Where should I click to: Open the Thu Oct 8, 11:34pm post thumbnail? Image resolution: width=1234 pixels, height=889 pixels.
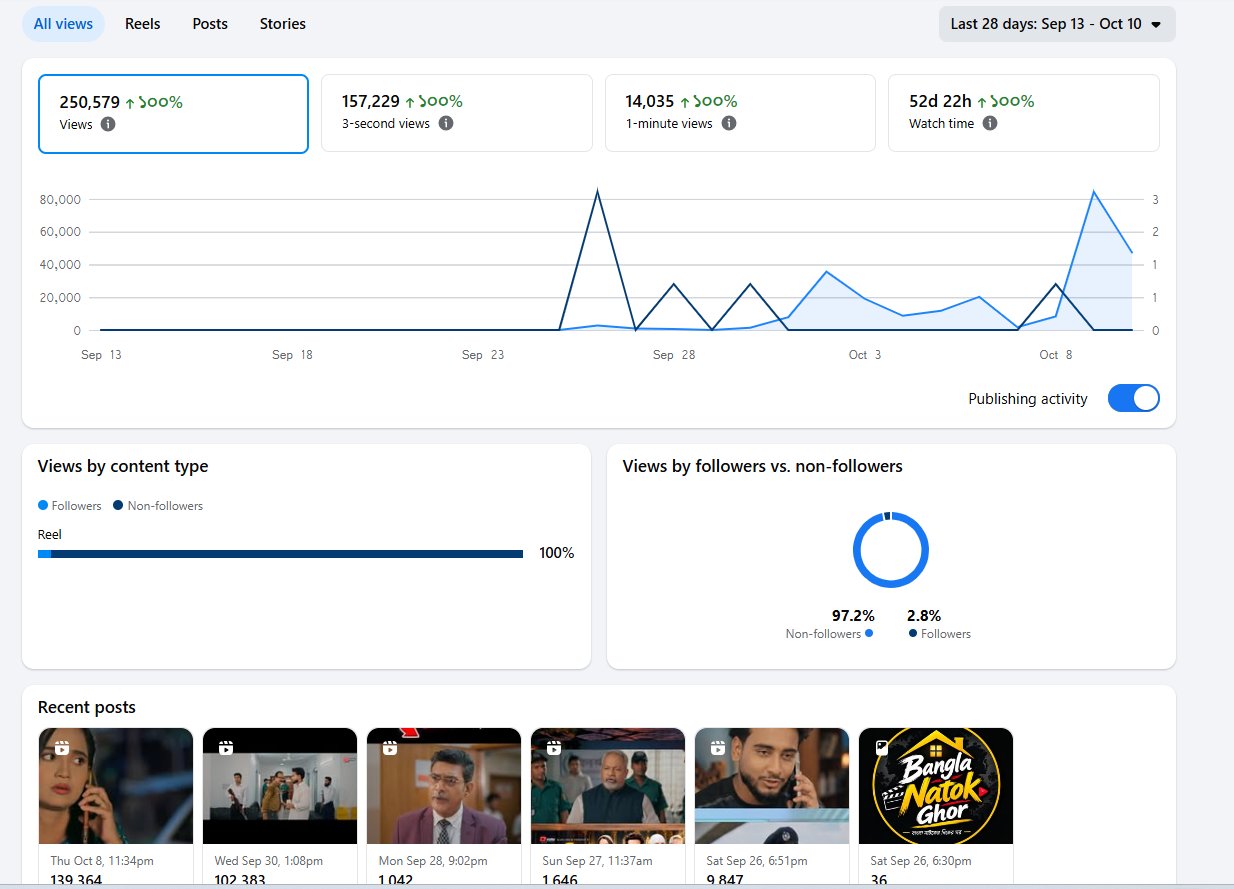[x=116, y=786]
